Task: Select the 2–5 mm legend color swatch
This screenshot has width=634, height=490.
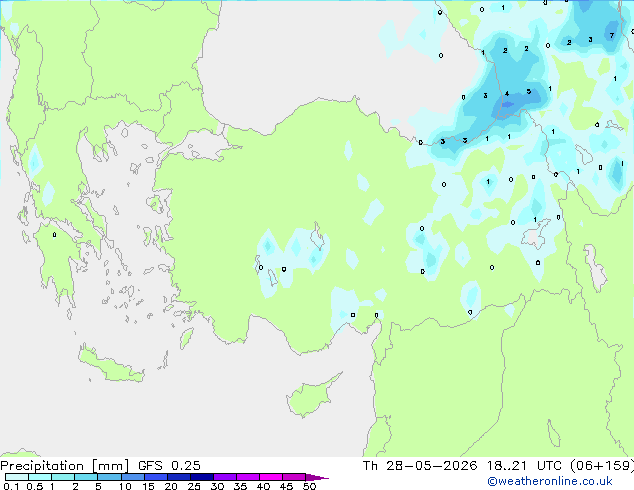Action: point(86,477)
